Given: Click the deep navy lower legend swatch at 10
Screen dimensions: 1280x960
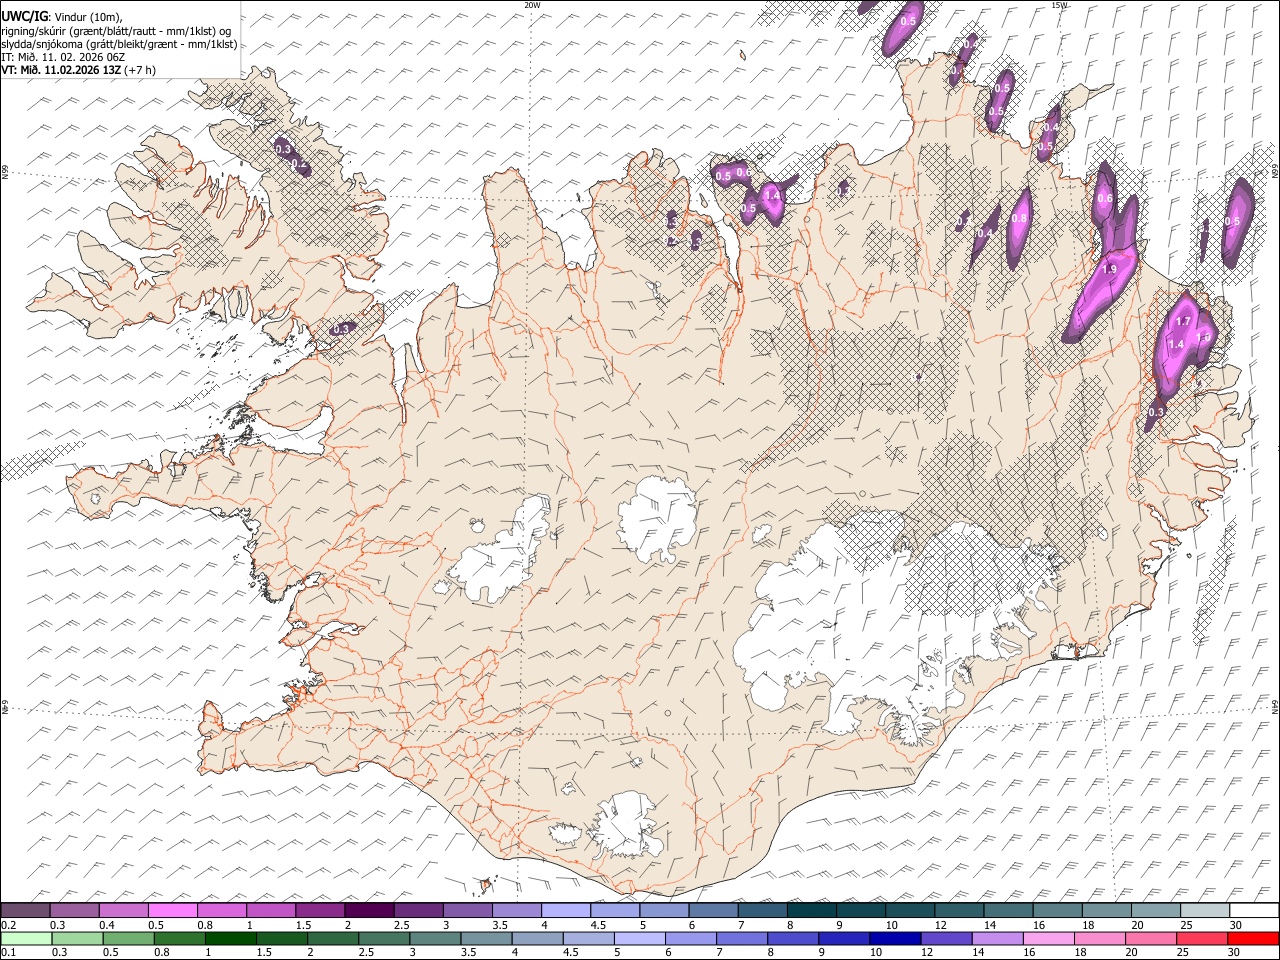Looking at the screenshot, I should [894, 938].
